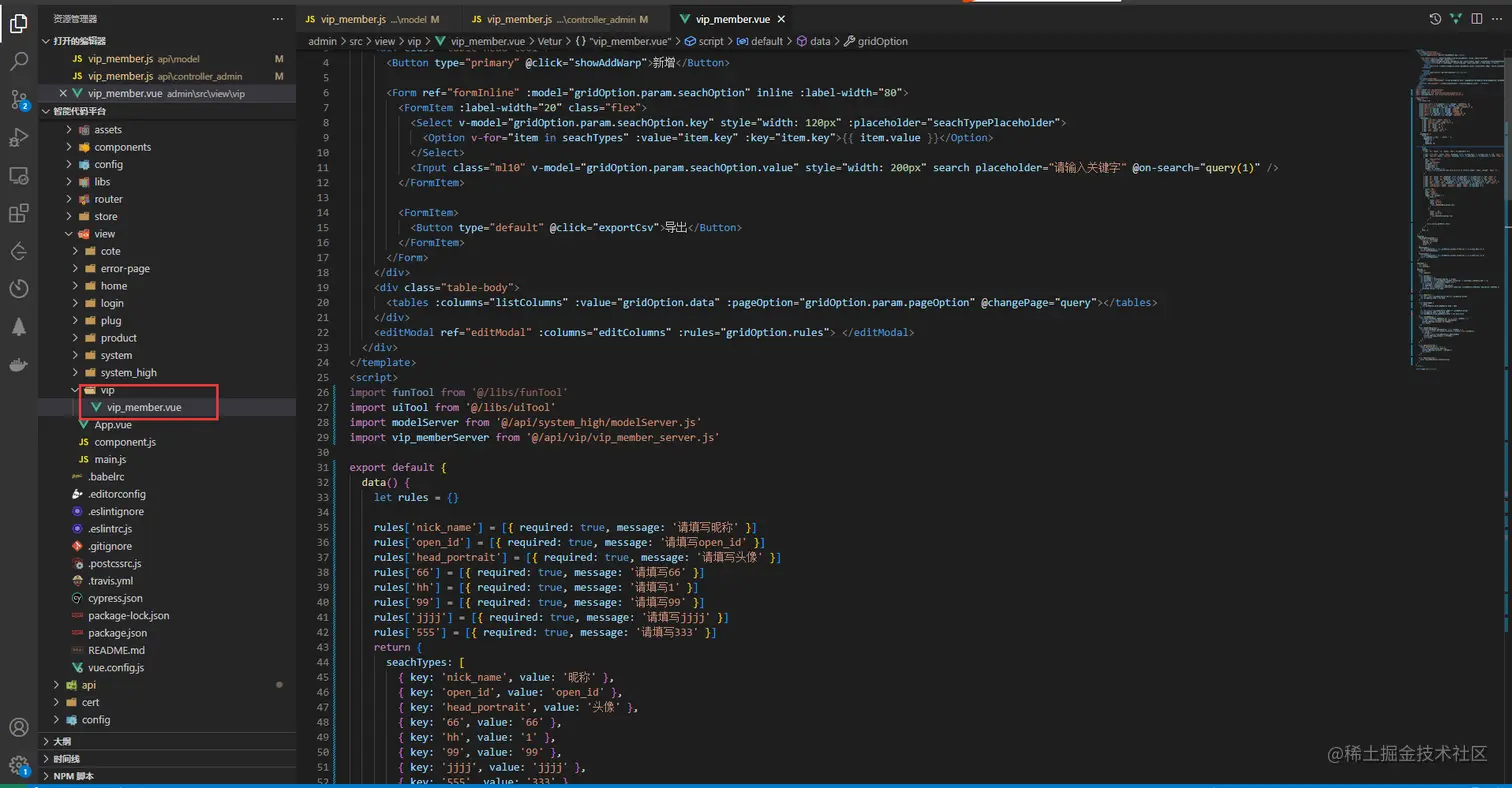This screenshot has height=788, width=1512.
Task: Switch to the vip_member.js model tab
Action: (378, 19)
